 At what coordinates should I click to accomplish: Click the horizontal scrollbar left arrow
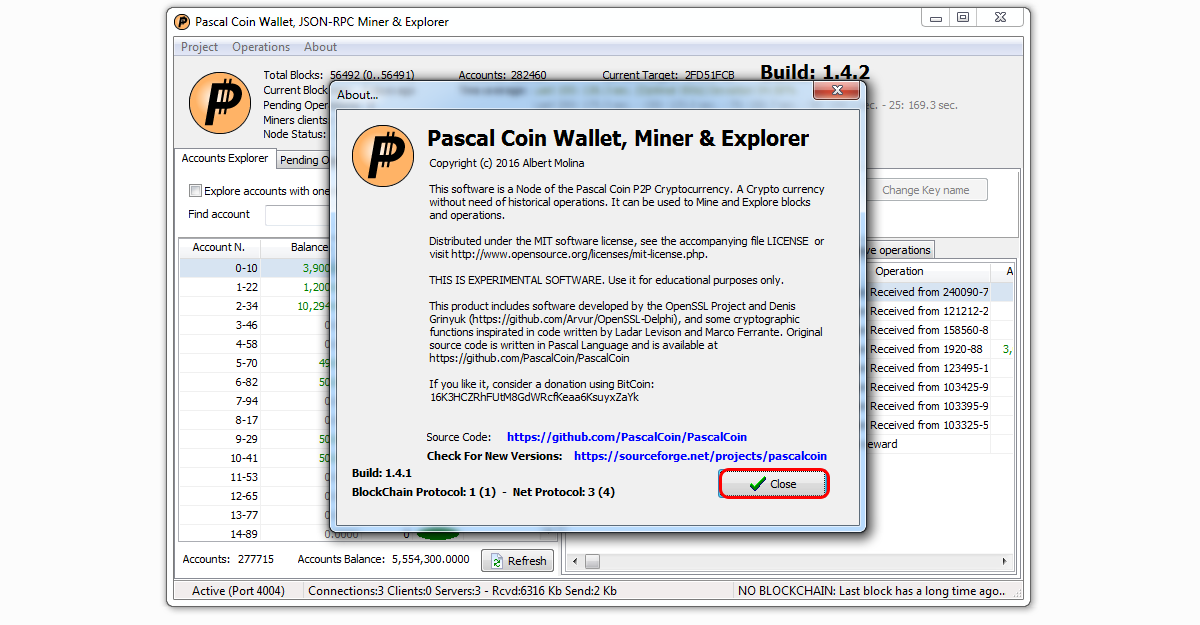575,561
